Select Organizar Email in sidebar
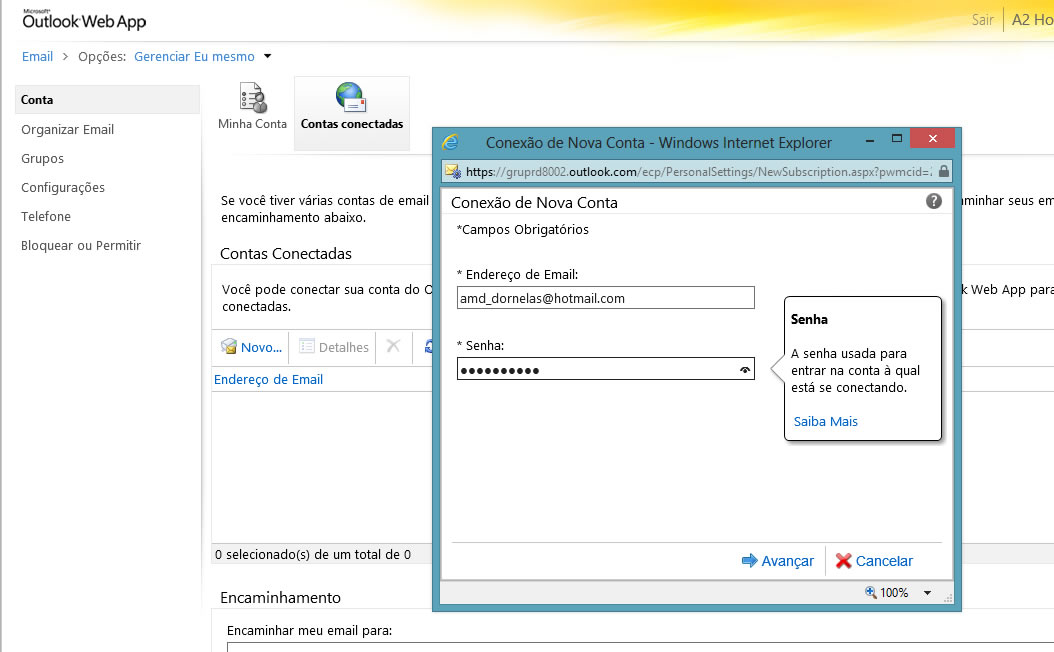Viewport: 1054px width, 652px height. (68, 129)
